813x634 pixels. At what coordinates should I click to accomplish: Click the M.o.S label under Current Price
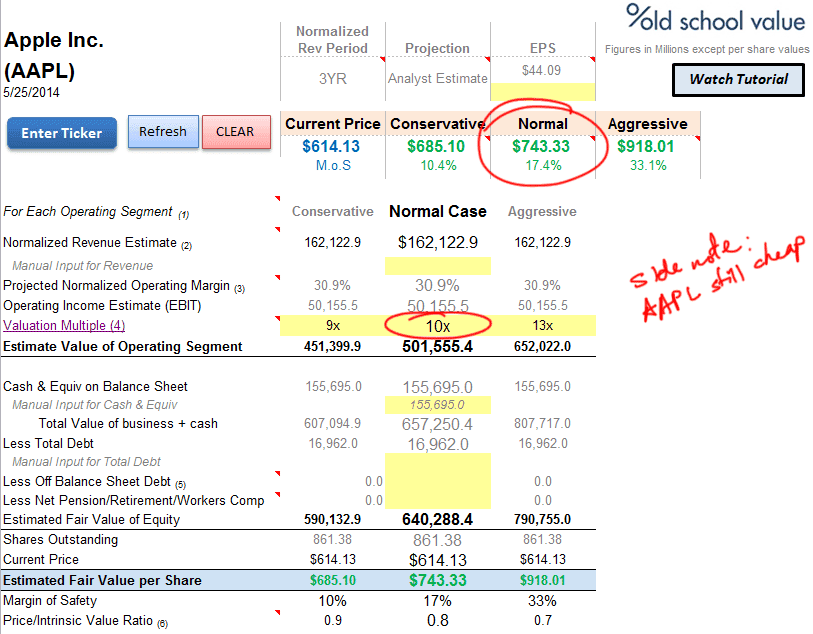(x=333, y=165)
